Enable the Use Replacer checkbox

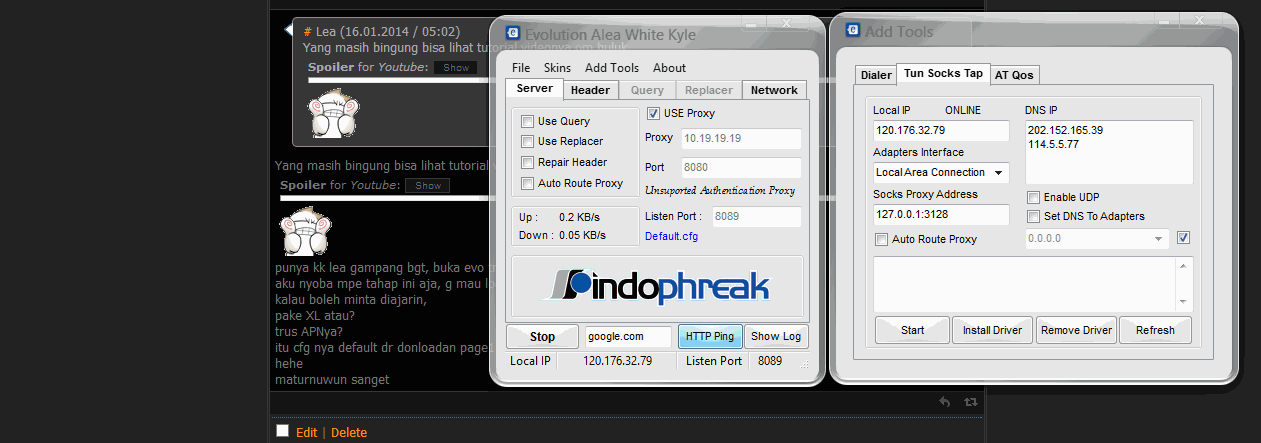pos(527,141)
